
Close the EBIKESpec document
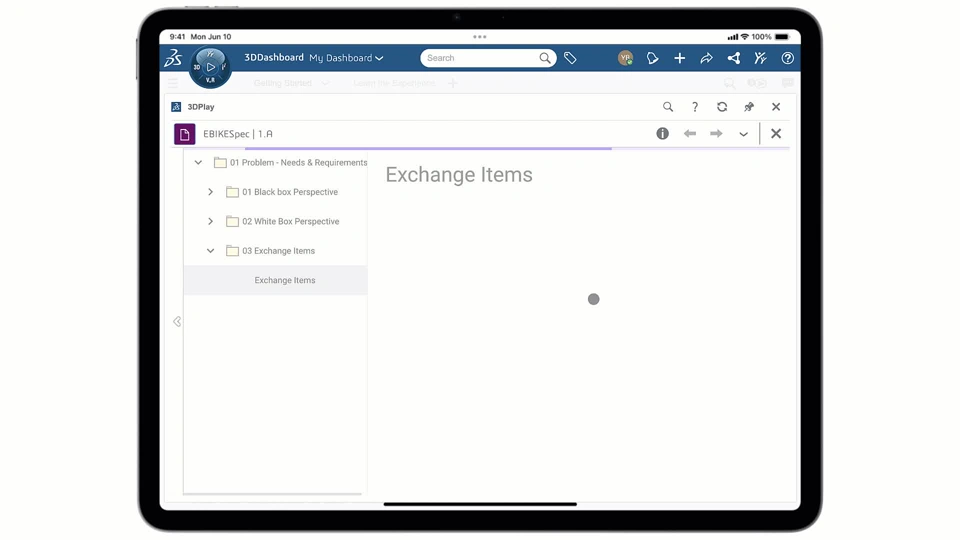776,133
